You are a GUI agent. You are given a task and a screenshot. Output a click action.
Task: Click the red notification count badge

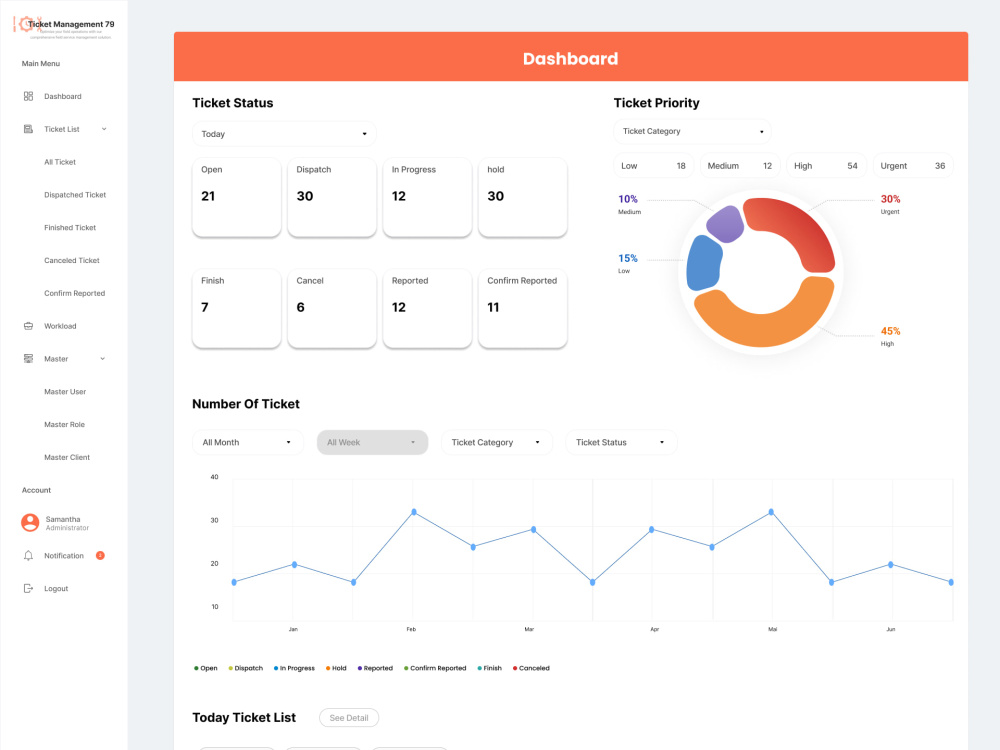[x=100, y=555]
